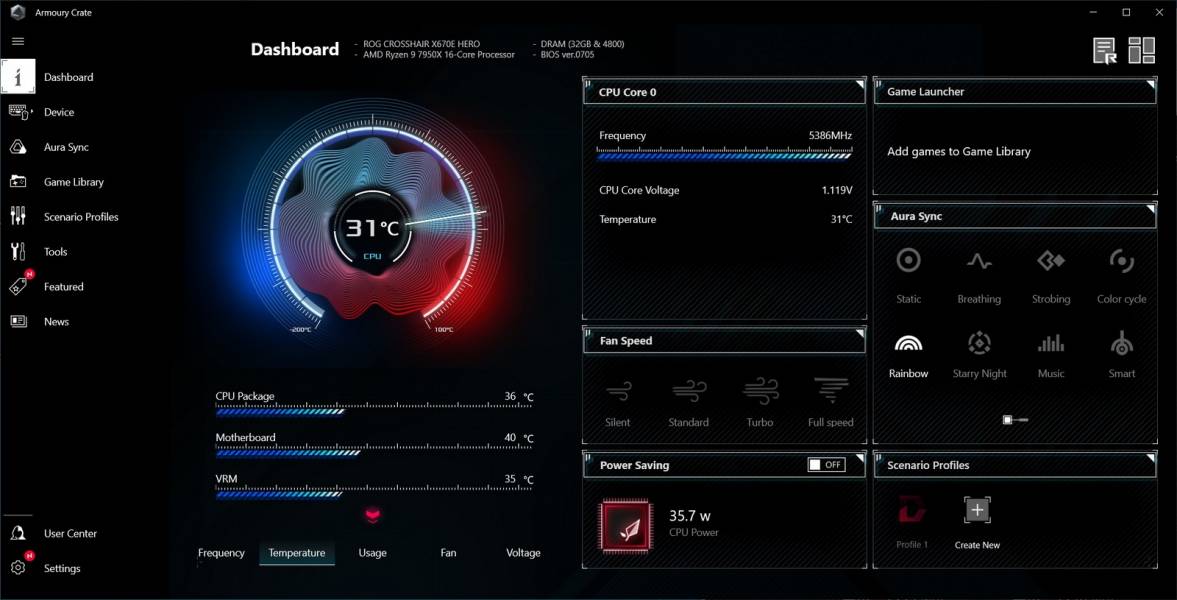Click the 35.7 w CPU power reading
Screen dimensions: 1177x600
690,516
